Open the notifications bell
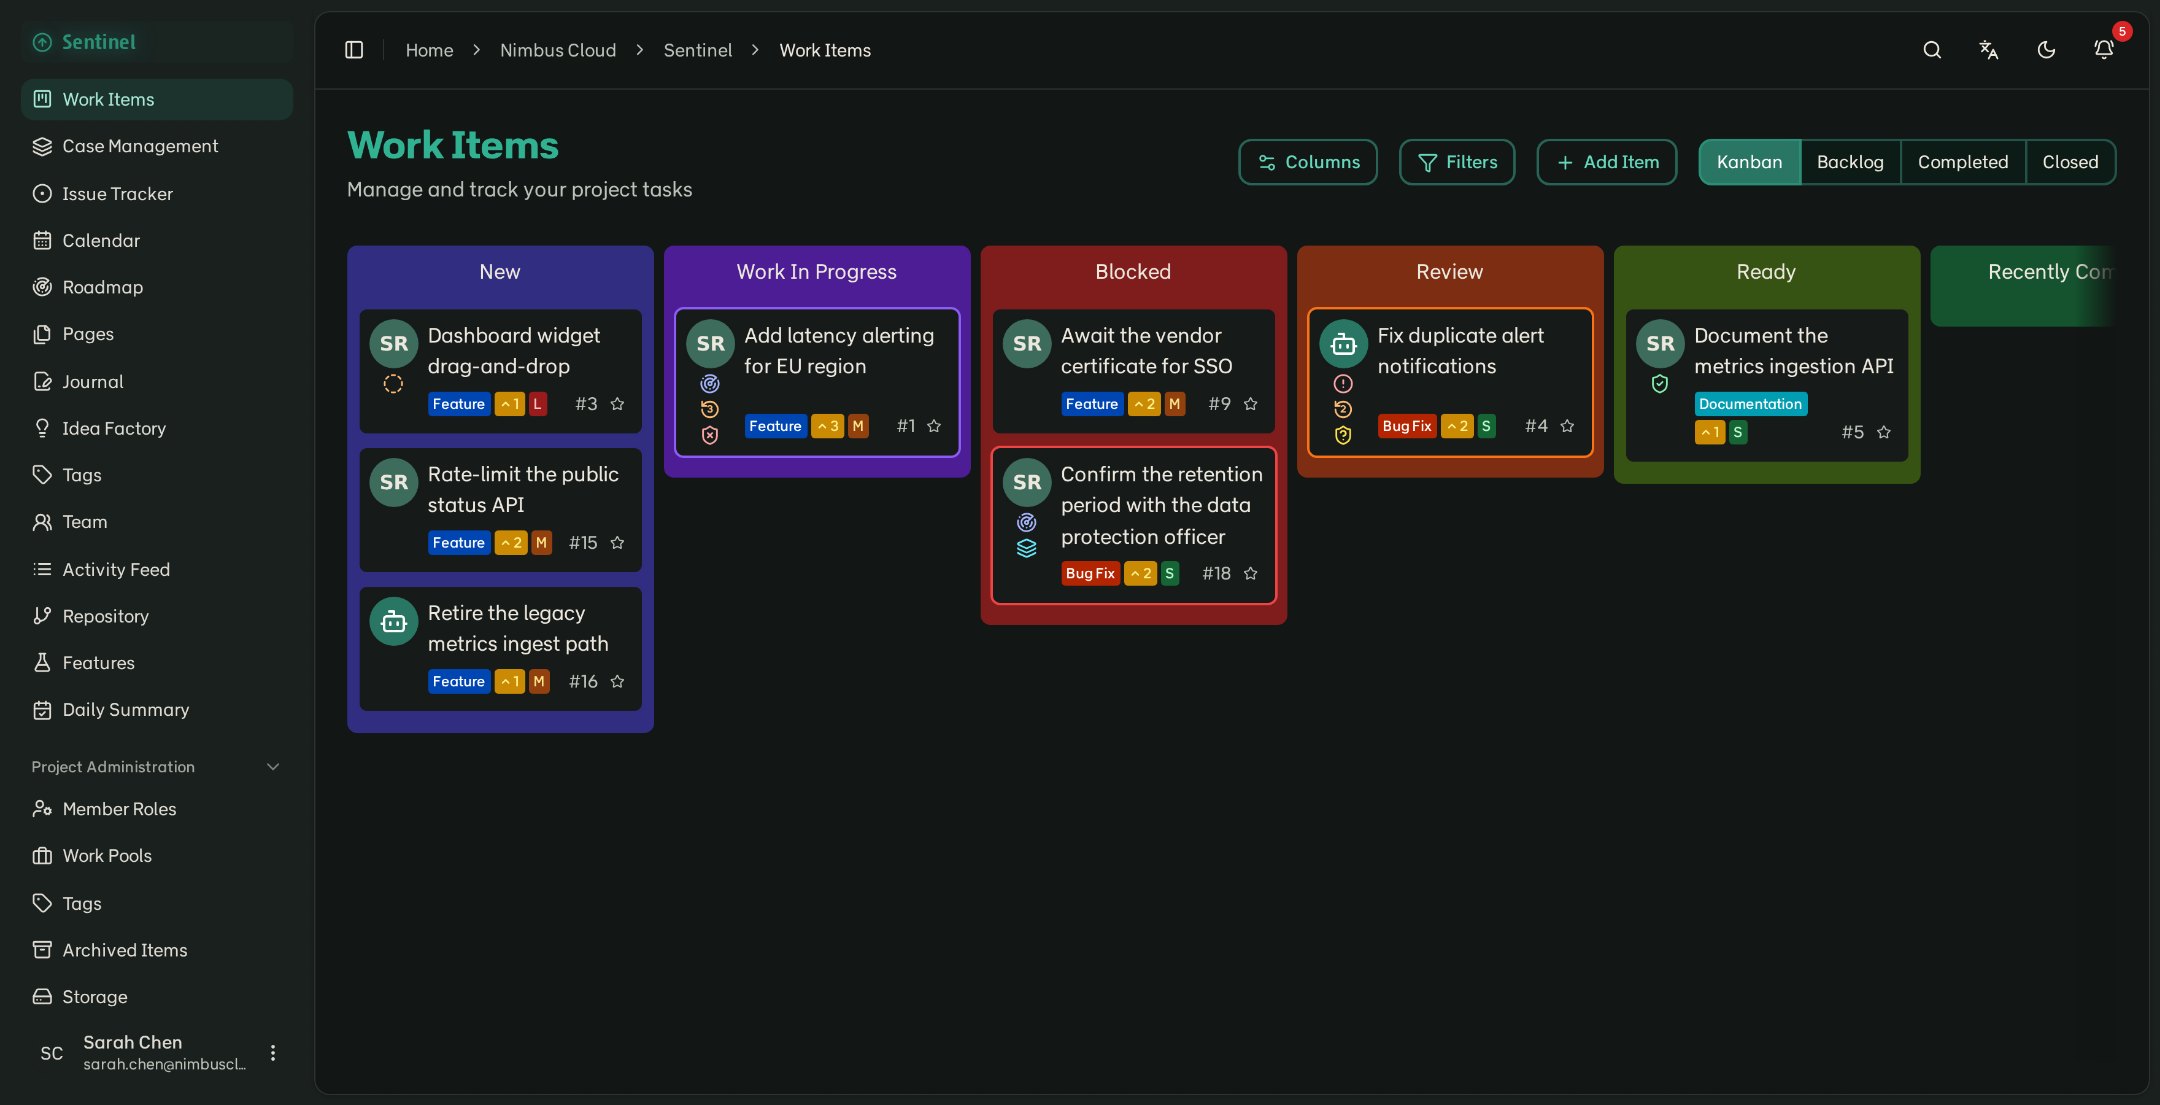This screenshot has width=2160, height=1105. (x=2104, y=50)
